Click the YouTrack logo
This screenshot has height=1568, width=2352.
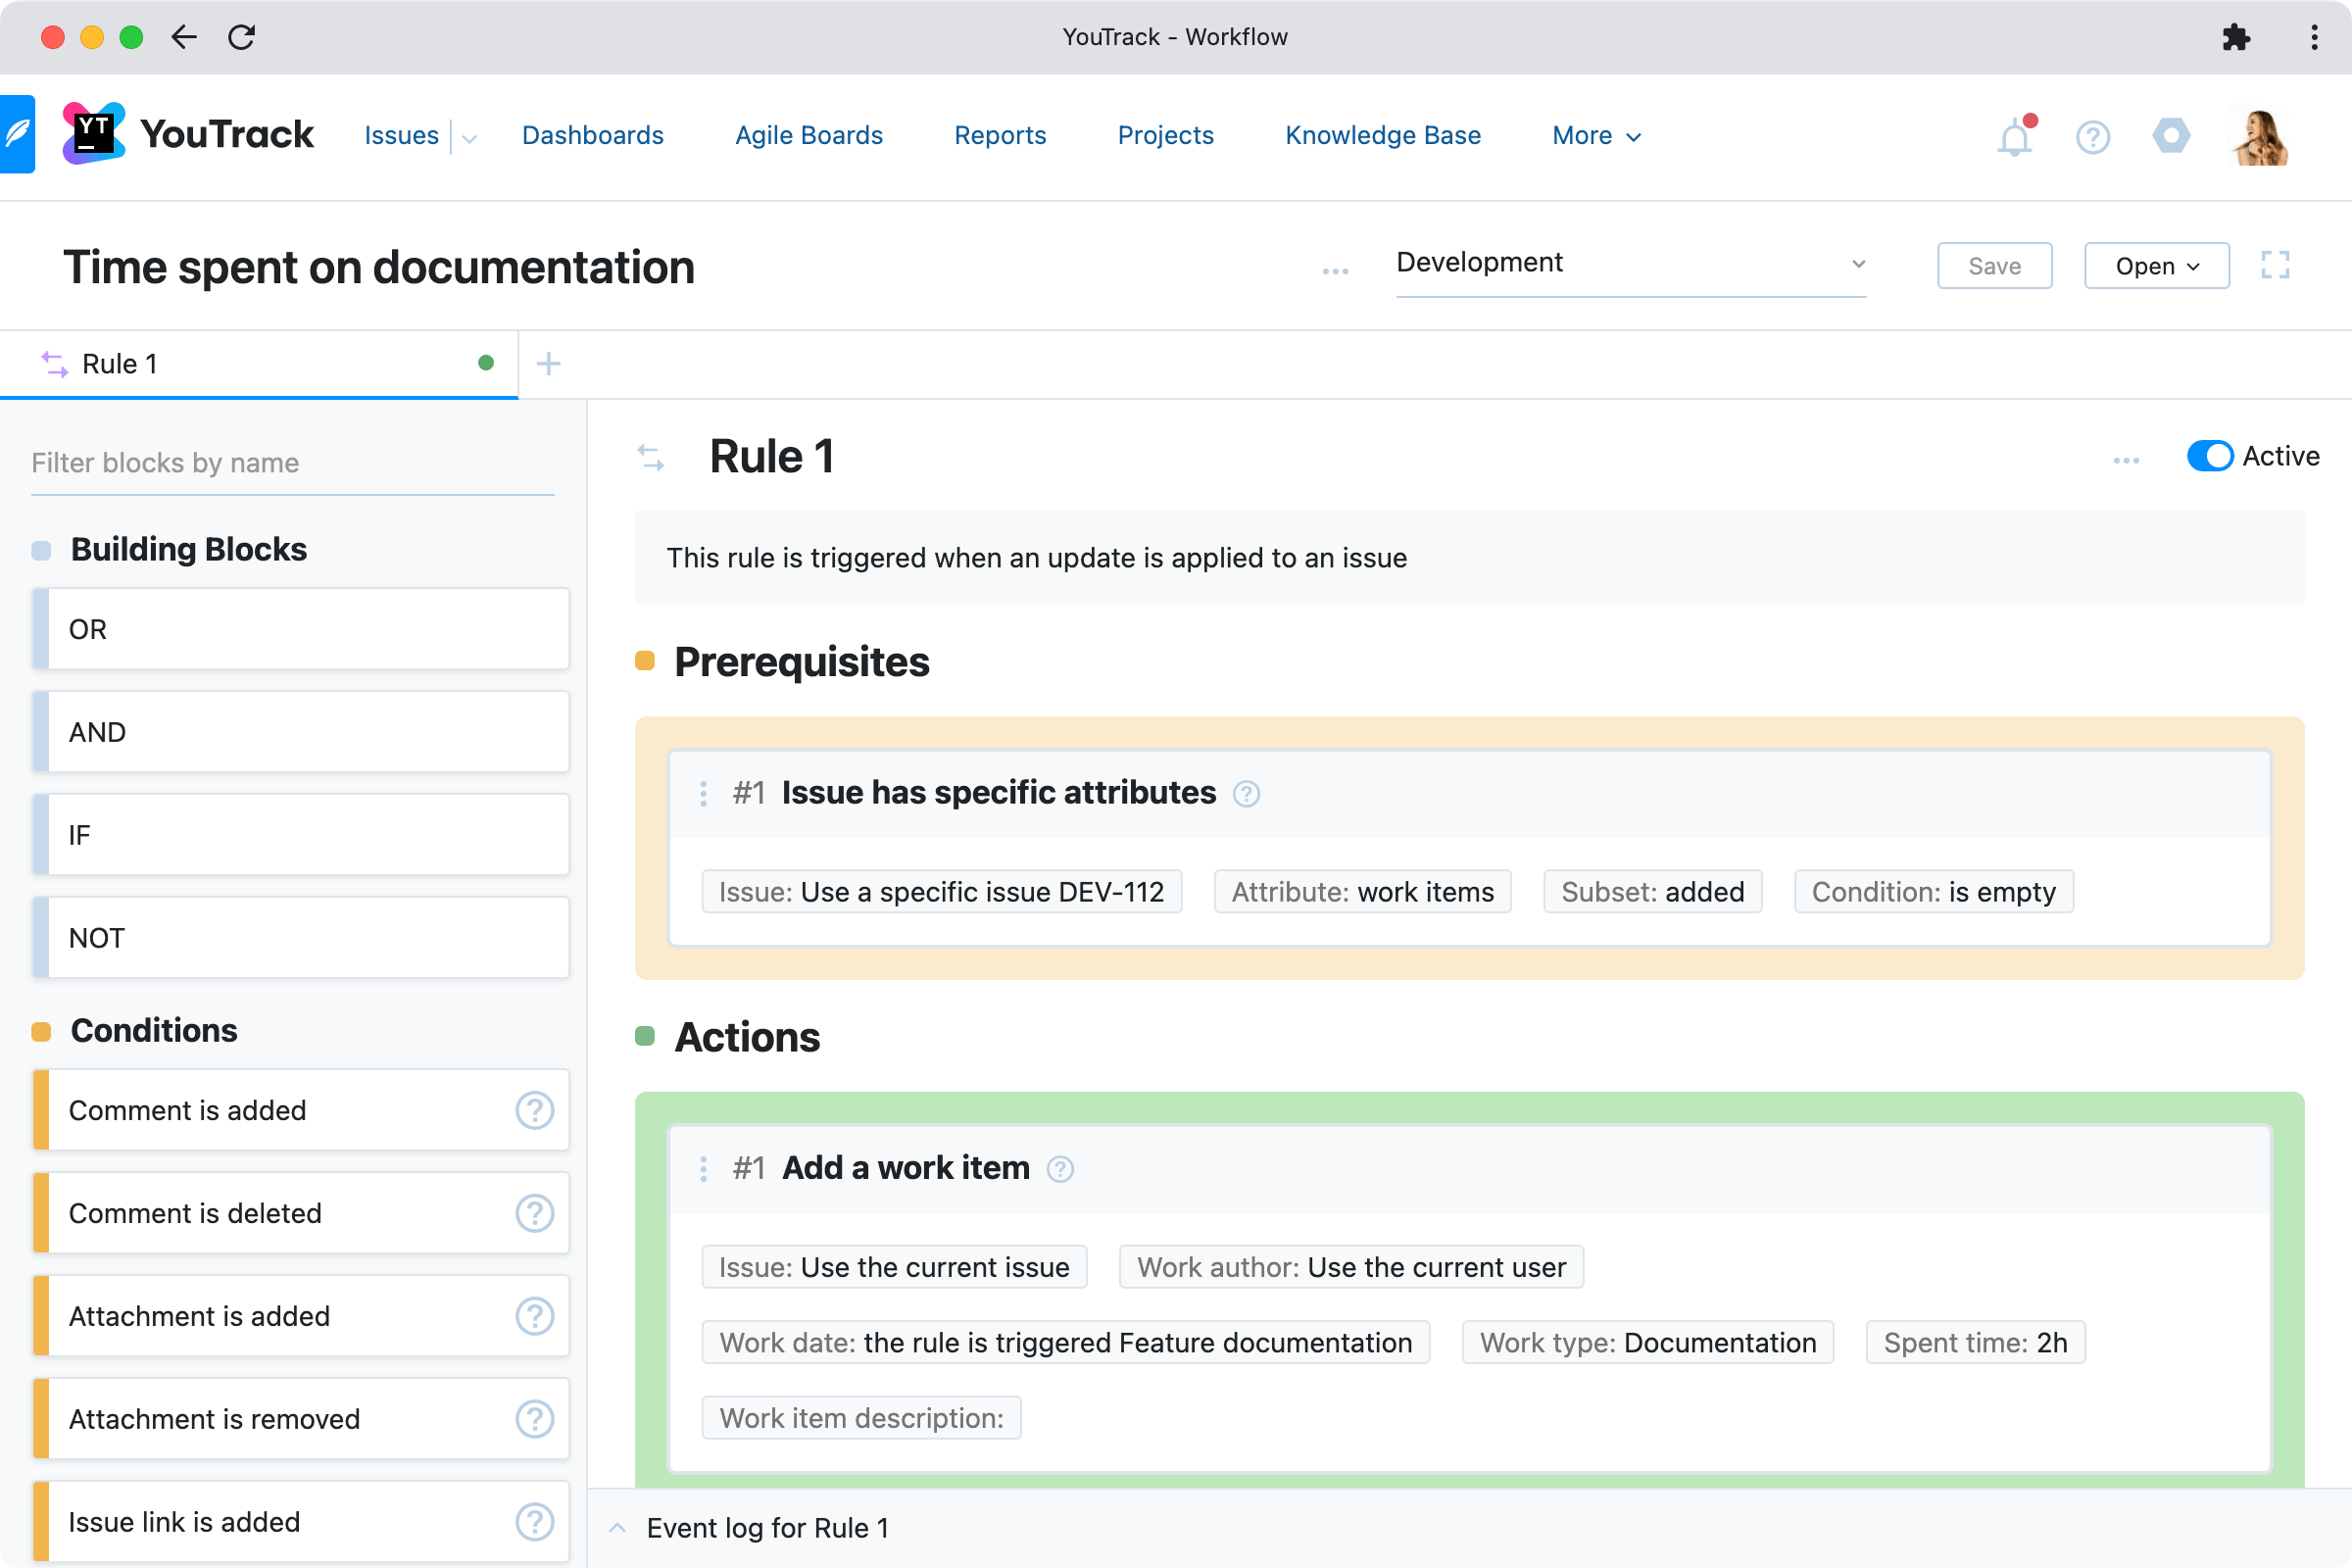click(x=93, y=133)
